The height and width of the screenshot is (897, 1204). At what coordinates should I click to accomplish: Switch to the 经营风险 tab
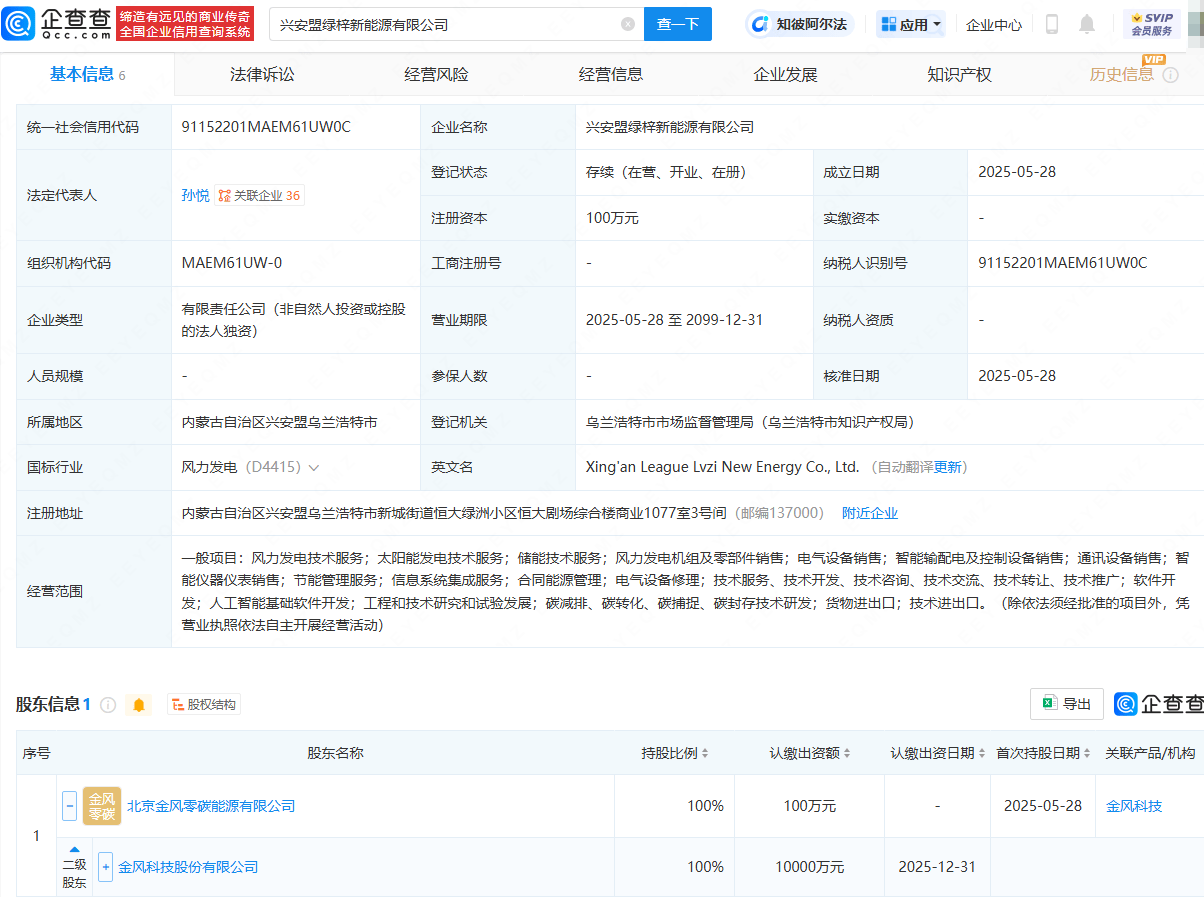coord(436,74)
